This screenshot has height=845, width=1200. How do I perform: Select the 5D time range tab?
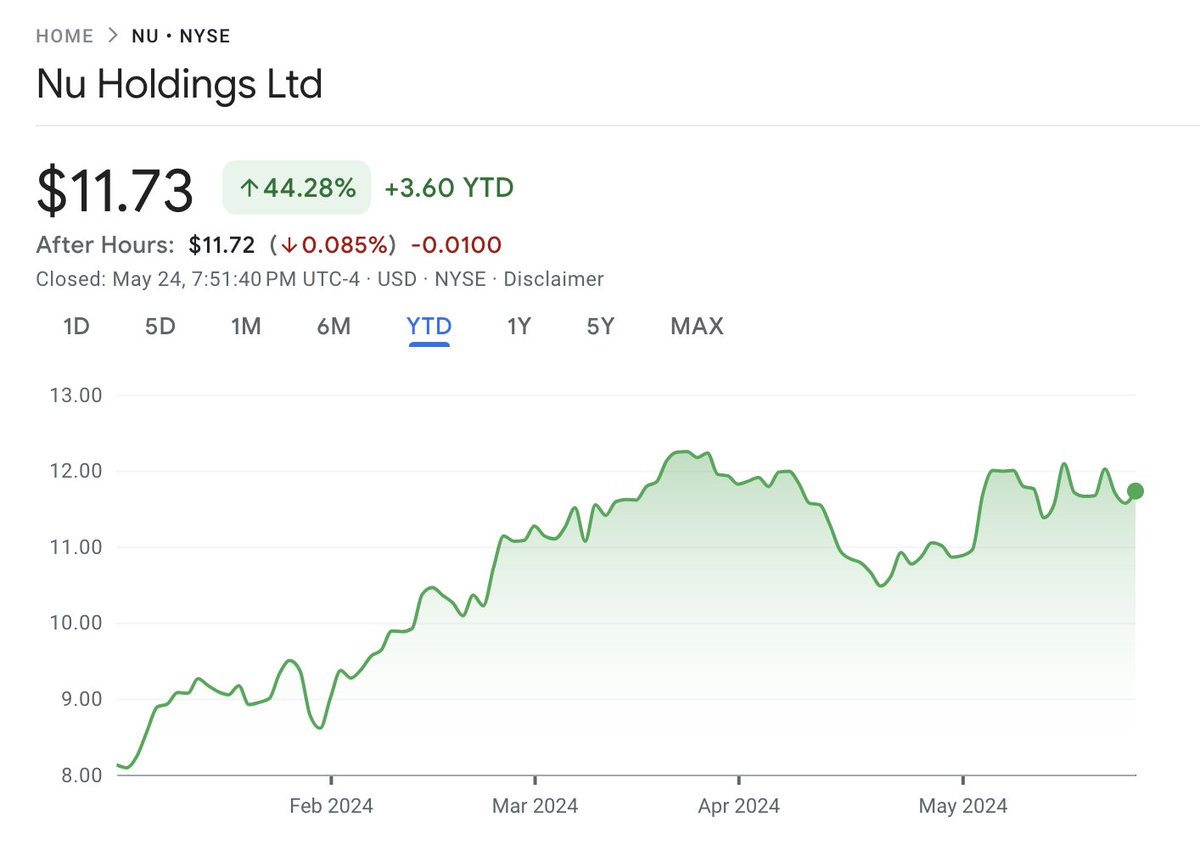click(160, 326)
